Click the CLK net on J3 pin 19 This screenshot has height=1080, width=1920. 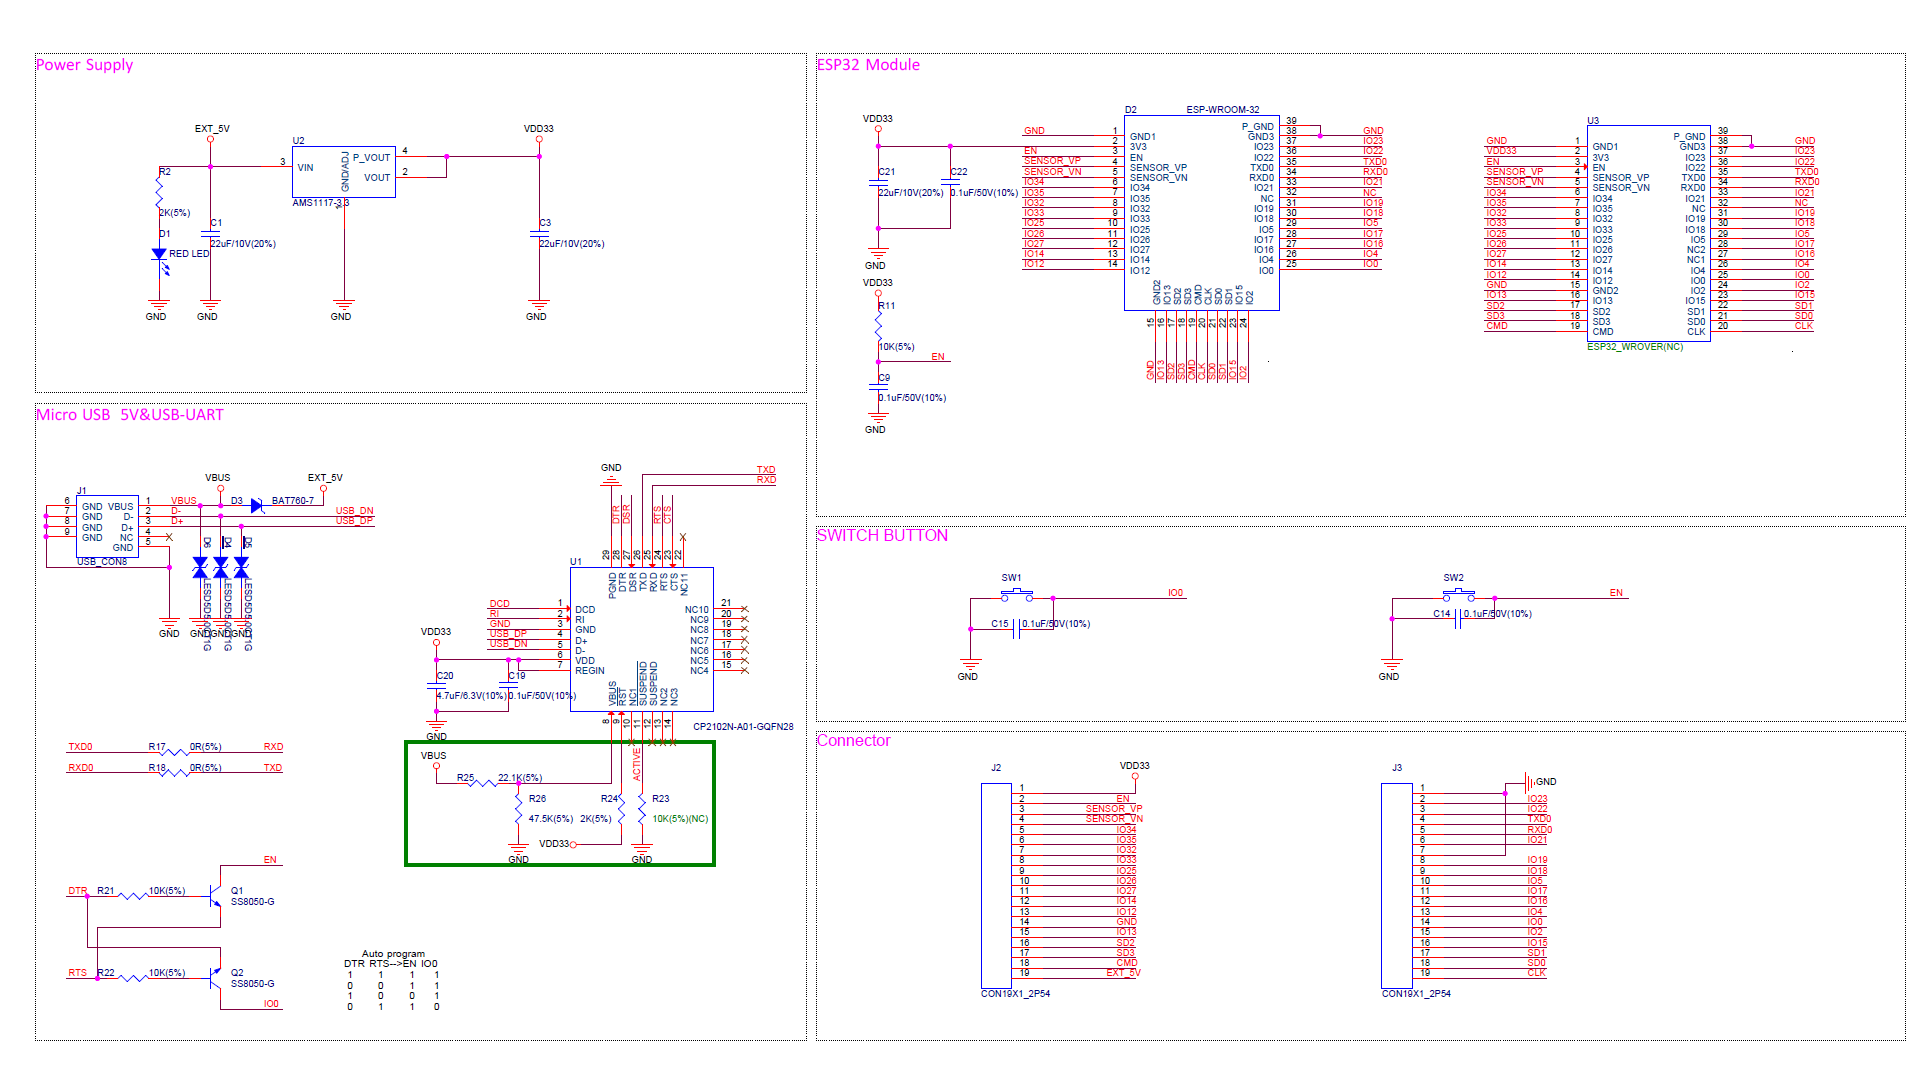point(1536,973)
